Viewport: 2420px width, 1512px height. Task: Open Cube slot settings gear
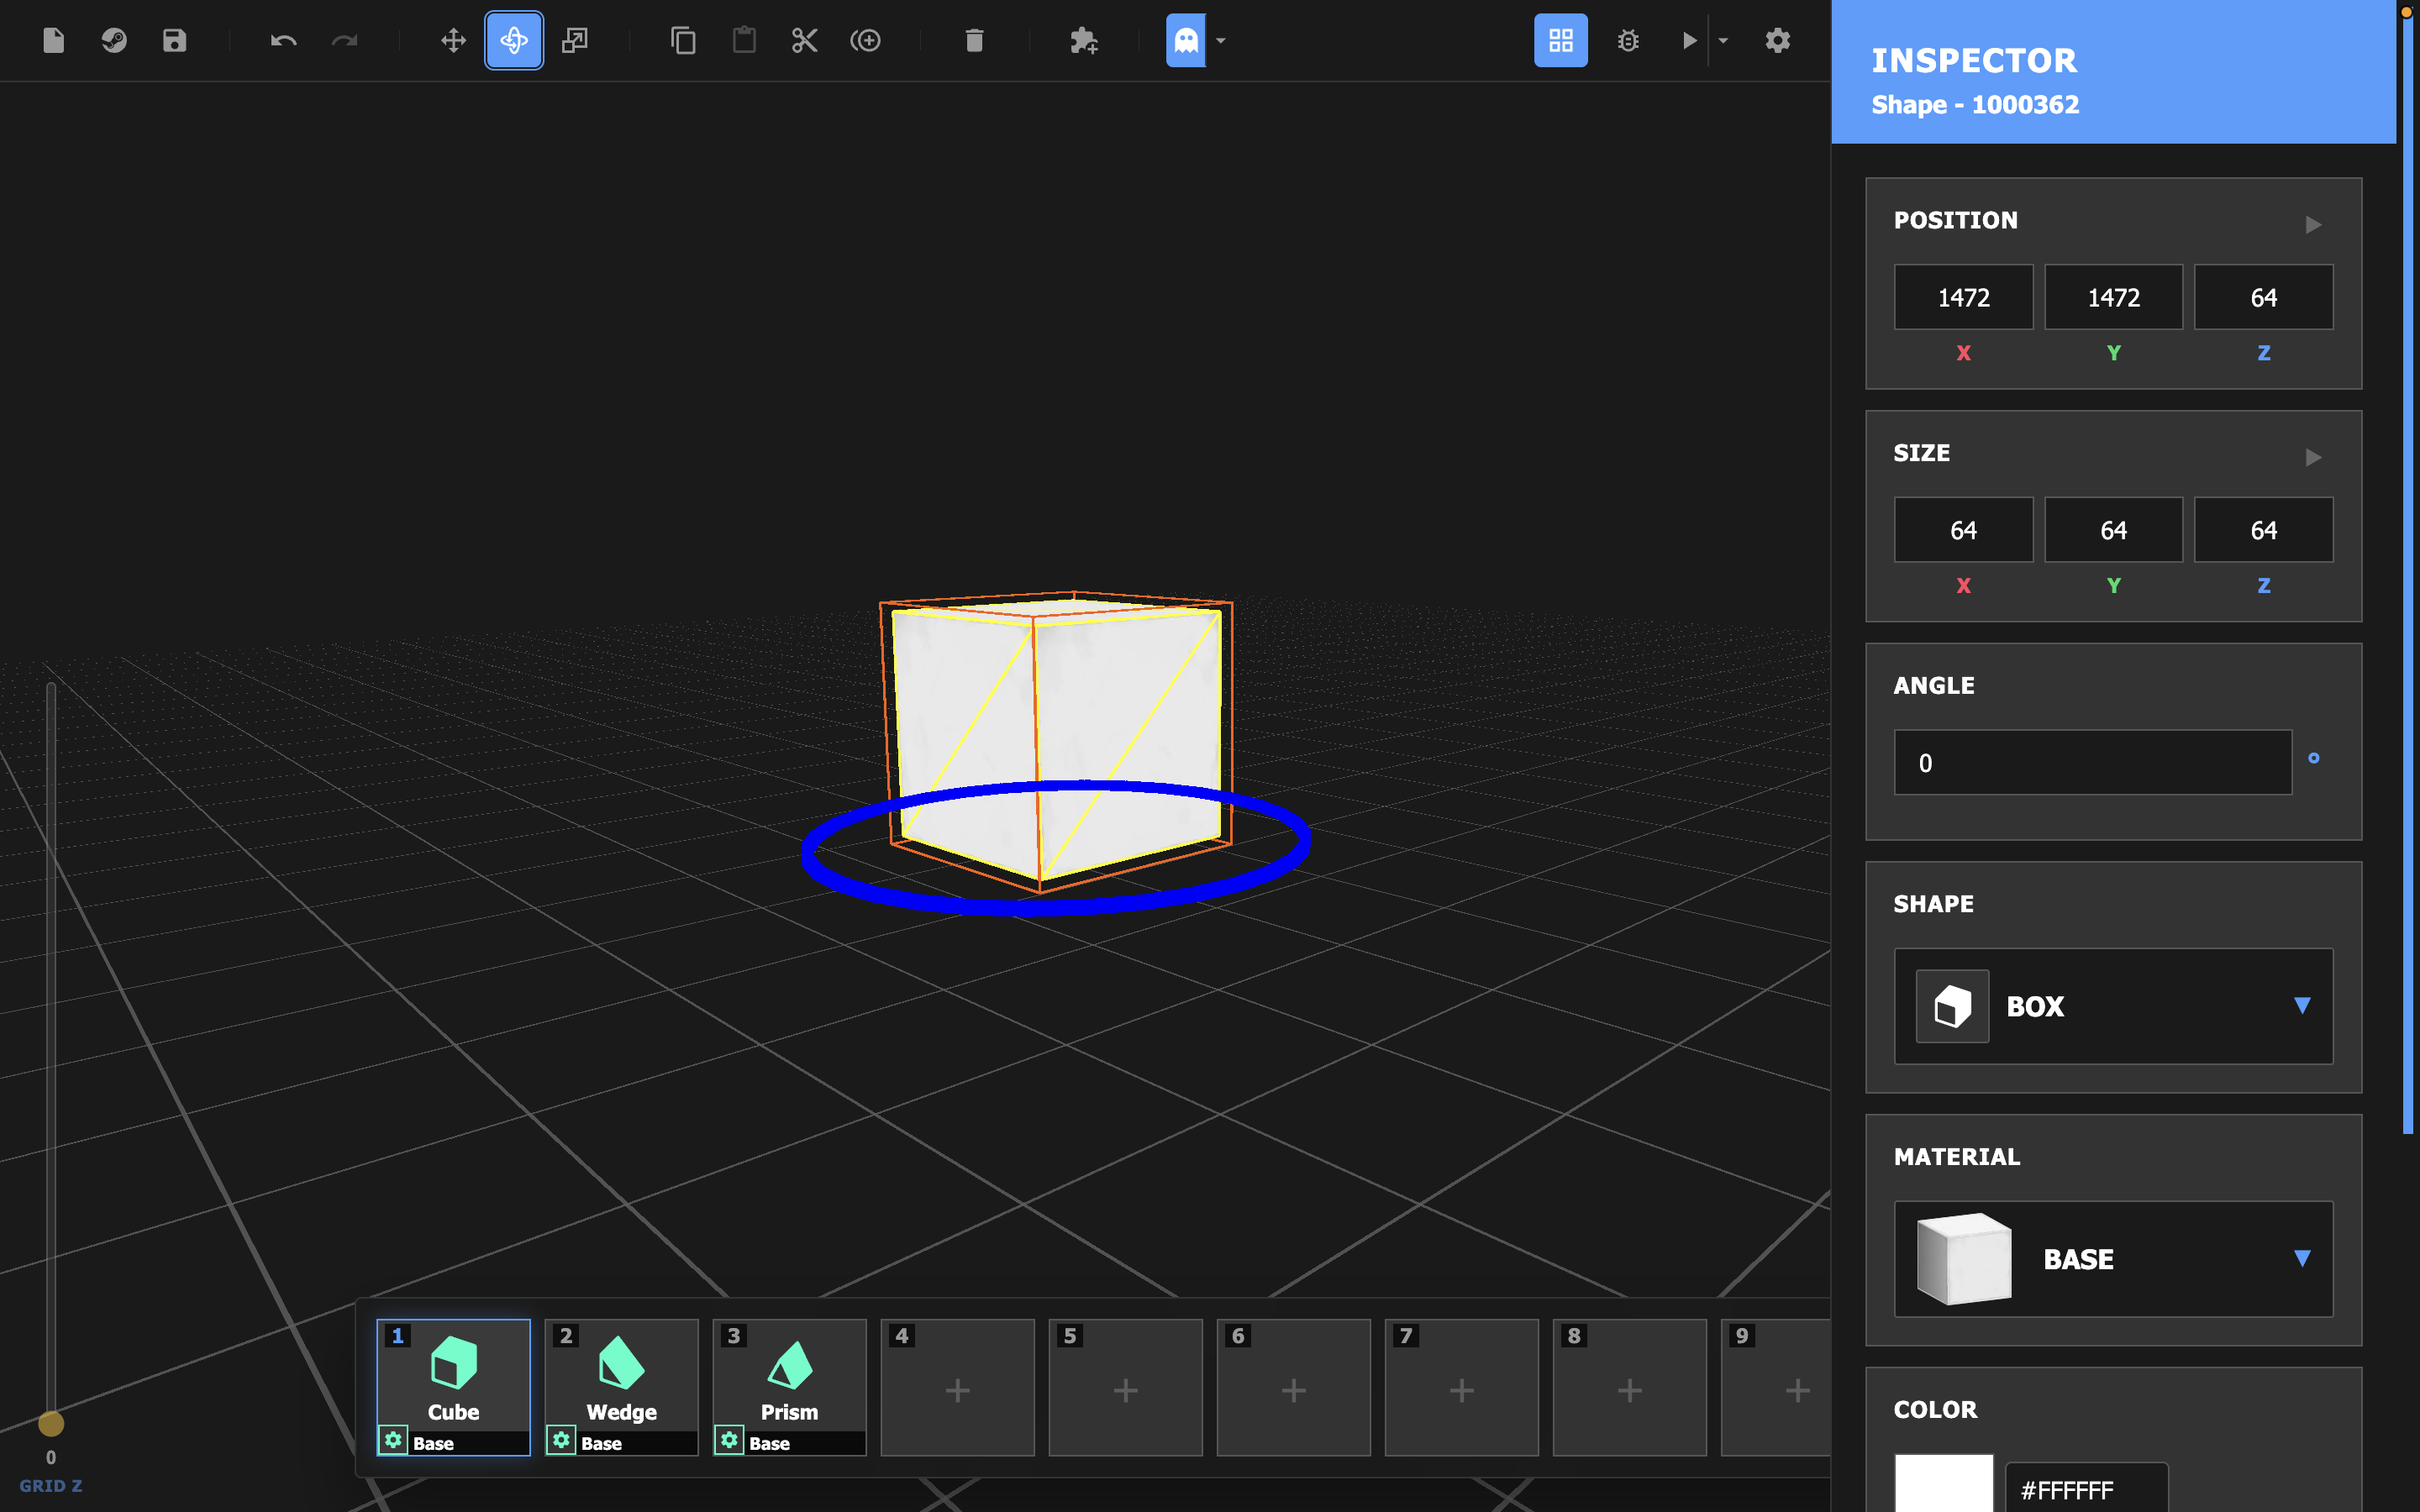pos(393,1440)
